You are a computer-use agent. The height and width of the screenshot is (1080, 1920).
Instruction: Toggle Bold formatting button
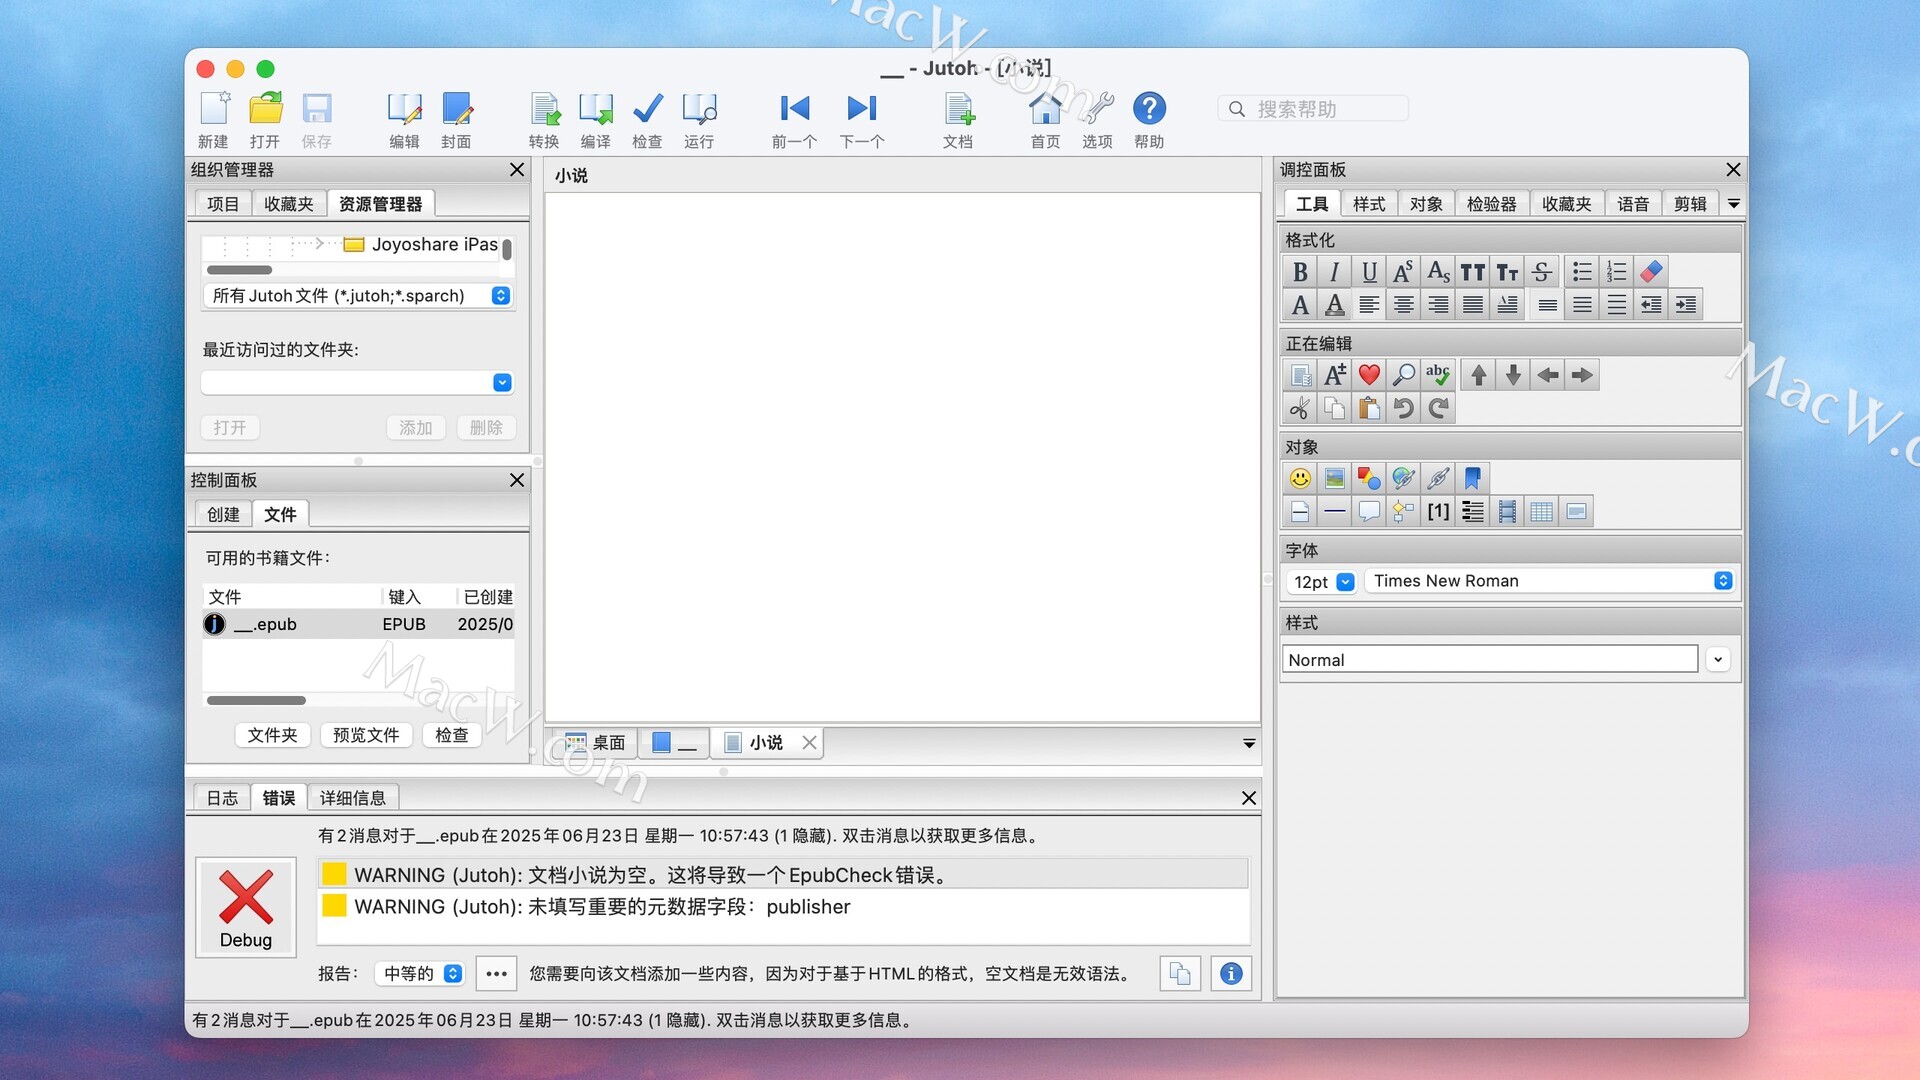click(1300, 271)
